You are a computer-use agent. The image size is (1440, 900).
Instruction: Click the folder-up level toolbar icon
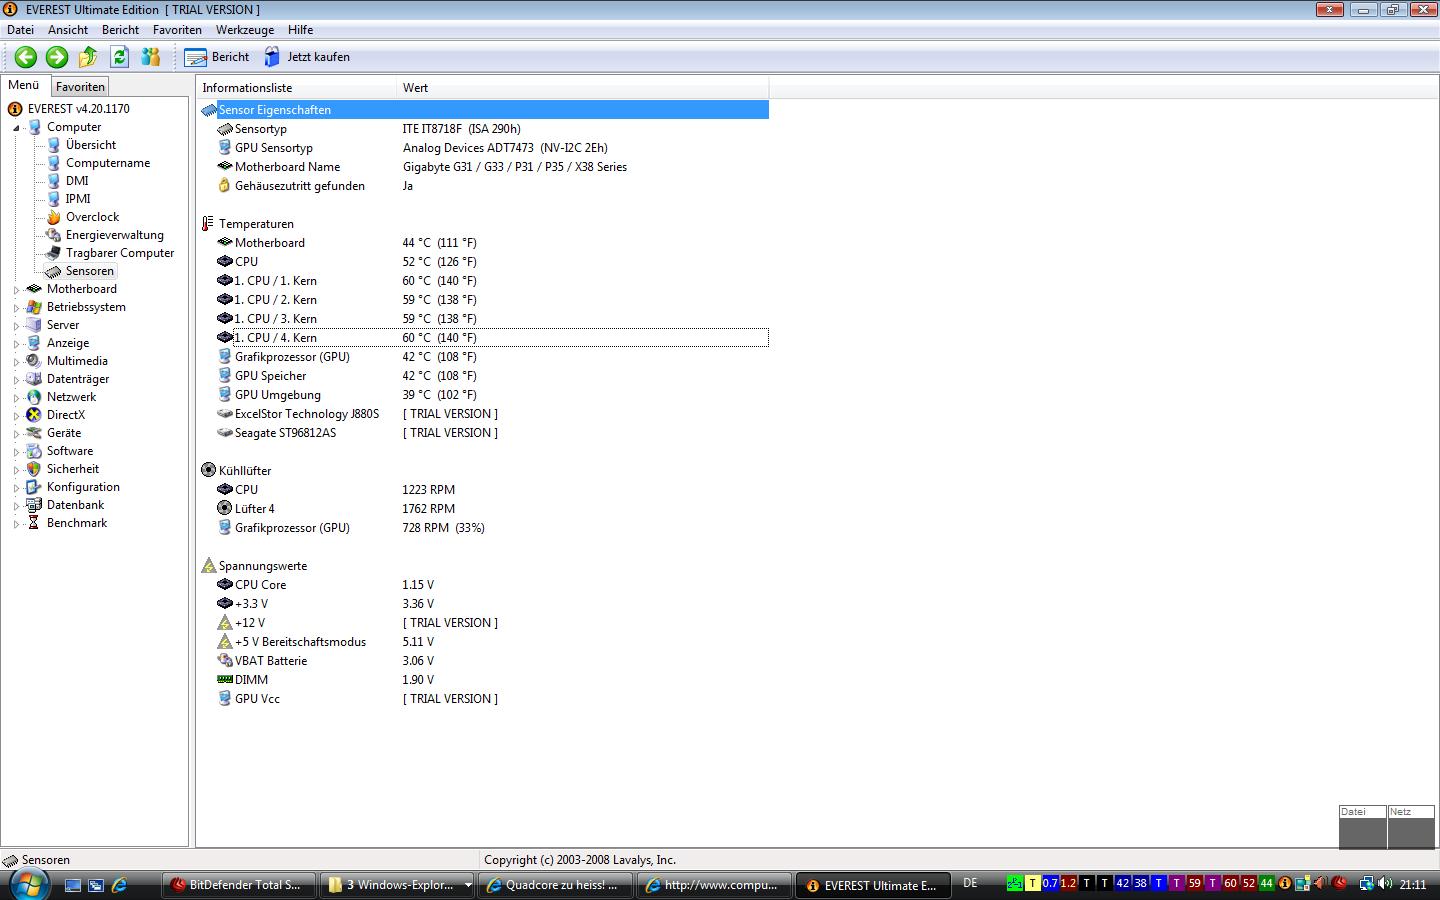coord(88,57)
